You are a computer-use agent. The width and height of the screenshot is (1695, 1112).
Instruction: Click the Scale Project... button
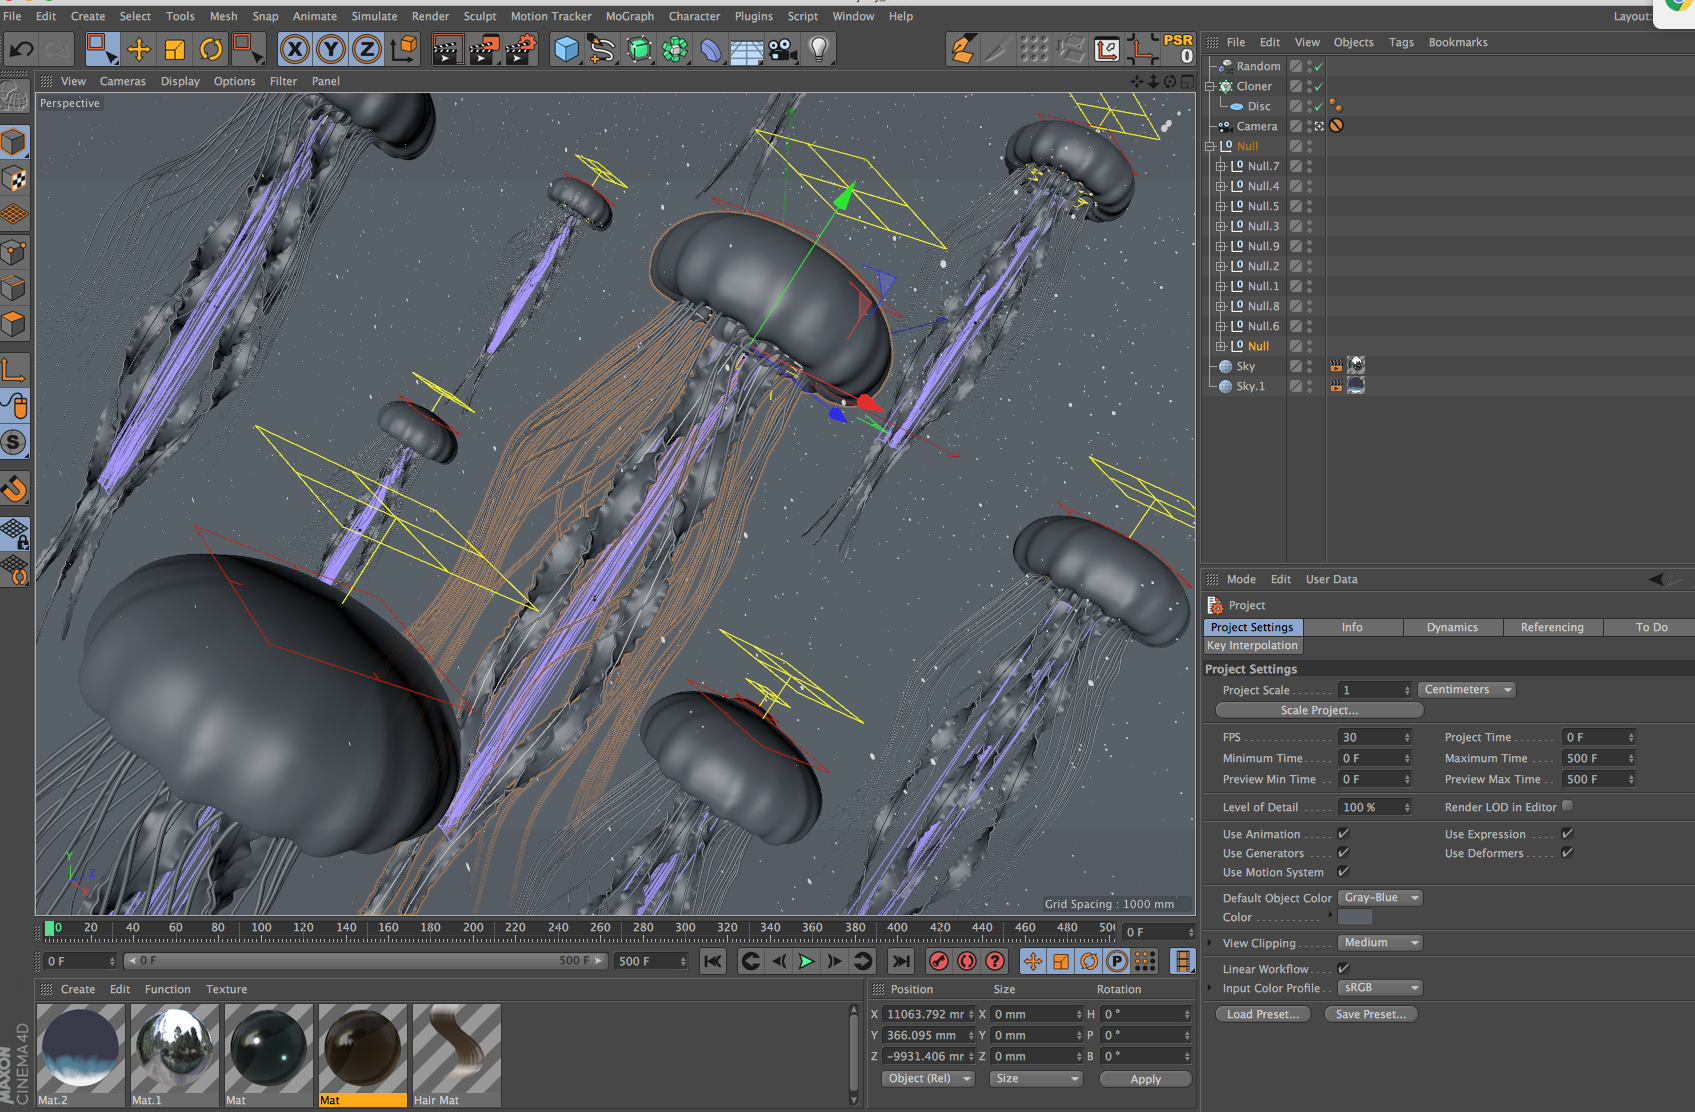pos(1318,710)
